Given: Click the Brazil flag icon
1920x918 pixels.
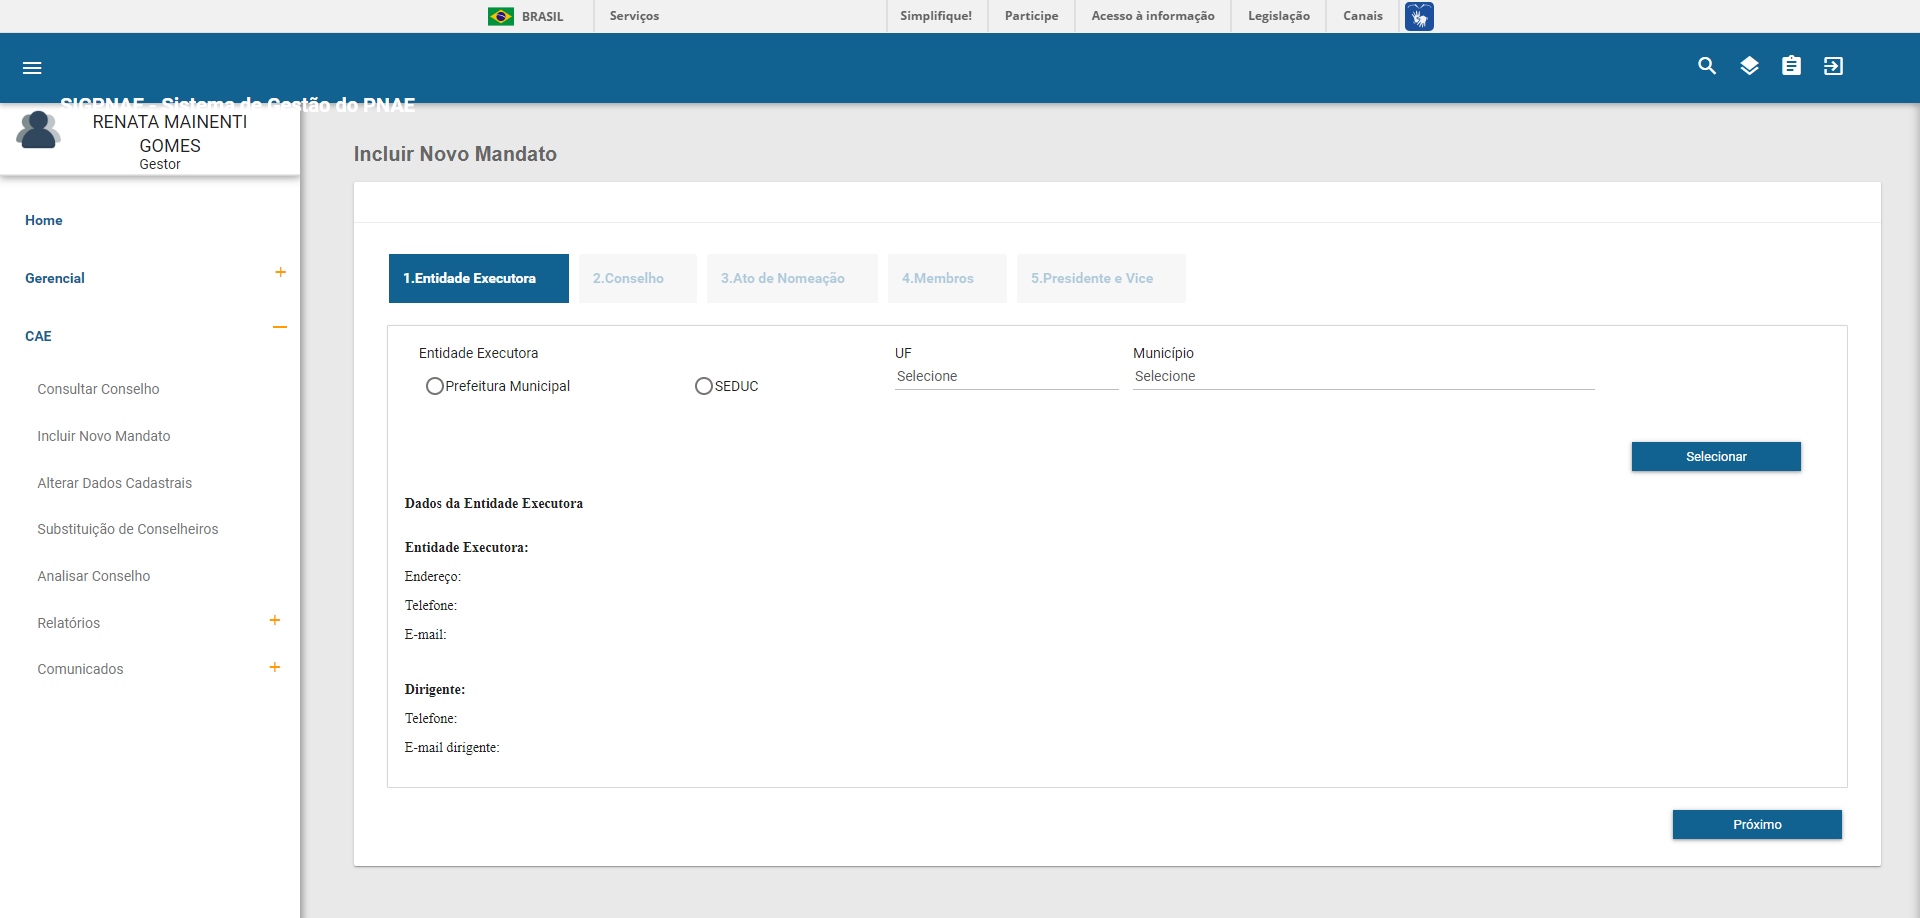Looking at the screenshot, I should (x=501, y=16).
